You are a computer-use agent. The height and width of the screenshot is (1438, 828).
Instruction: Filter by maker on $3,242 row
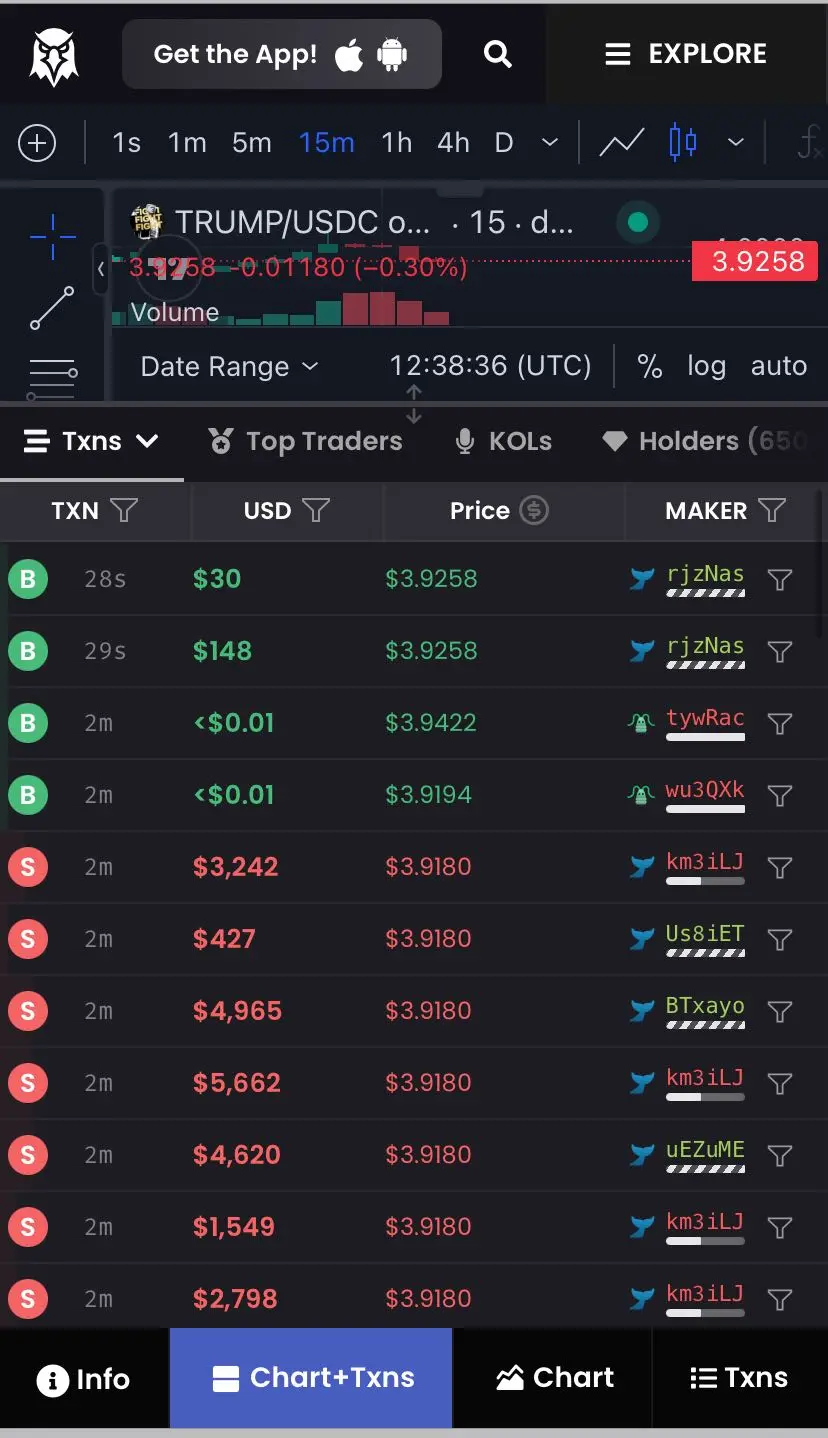click(x=780, y=867)
